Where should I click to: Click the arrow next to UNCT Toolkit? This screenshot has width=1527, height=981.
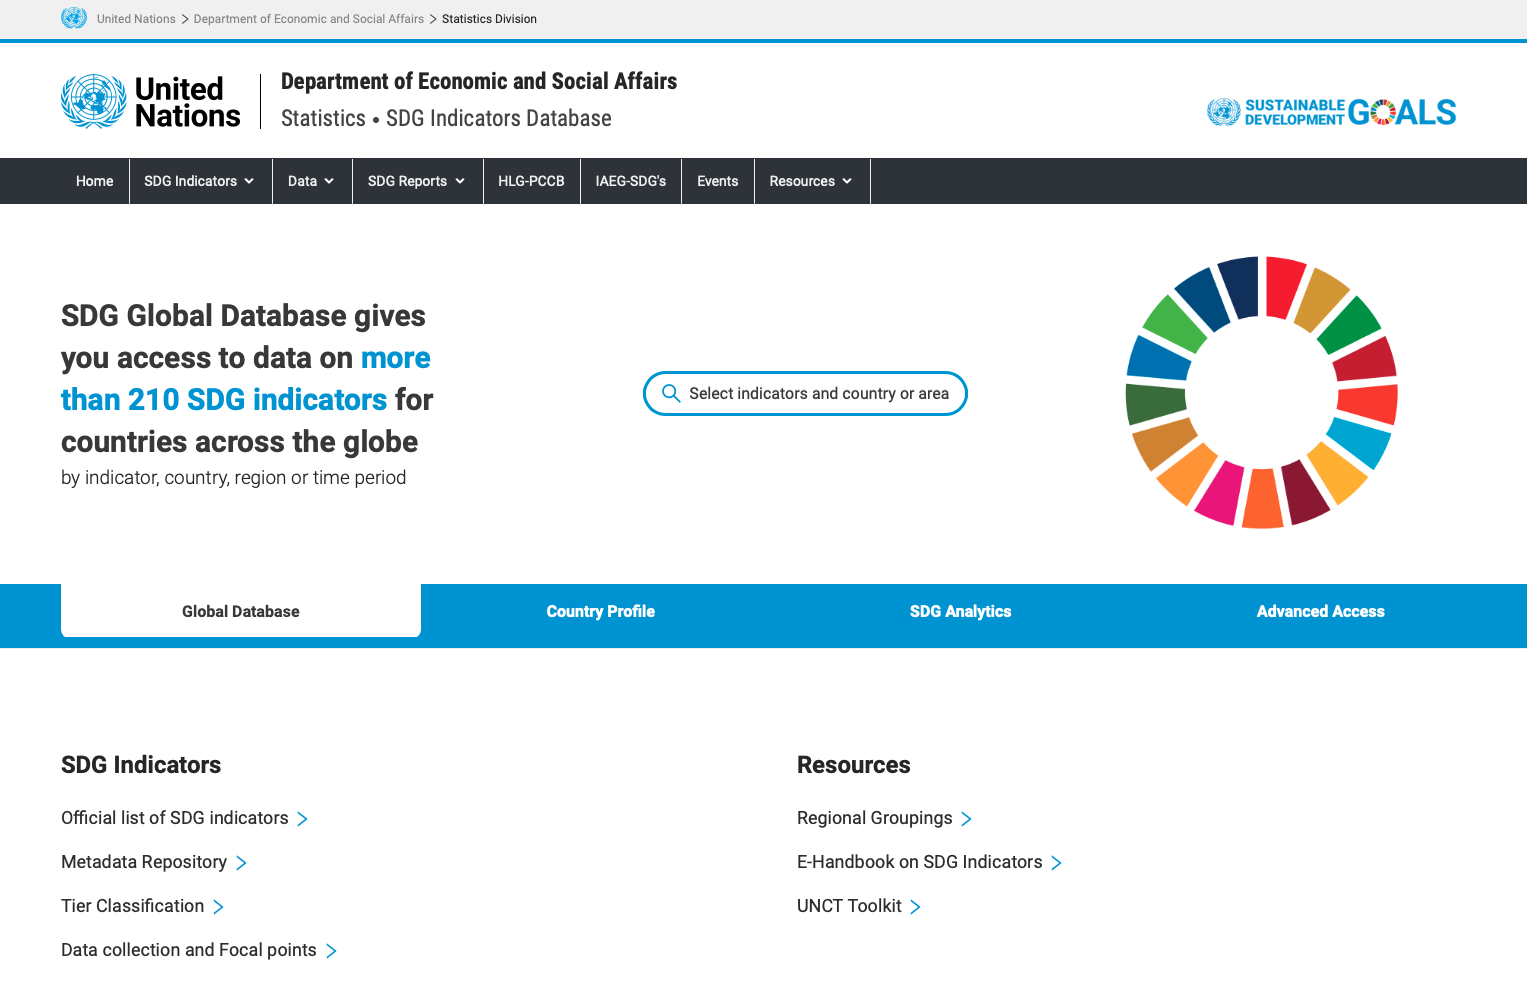pos(916,906)
